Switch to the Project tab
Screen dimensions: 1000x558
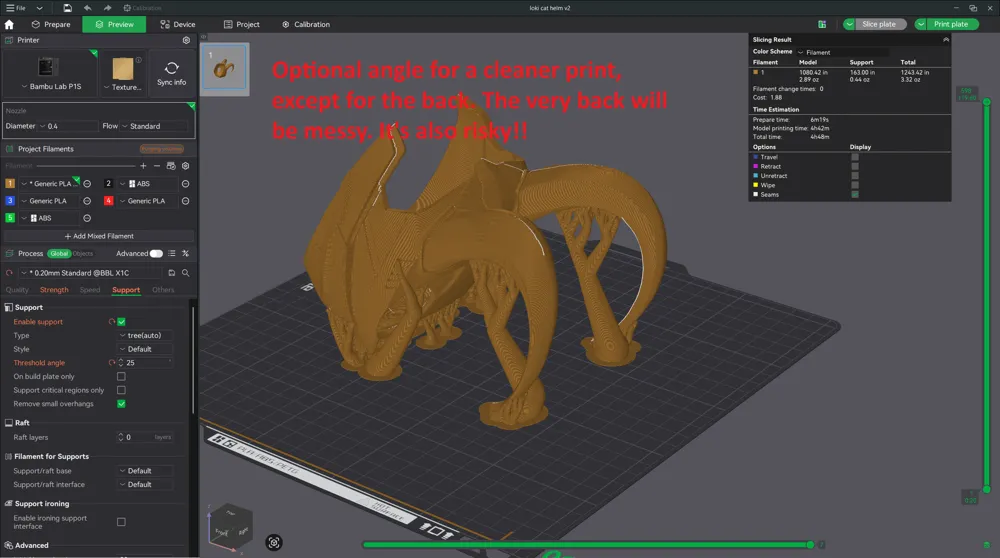(x=242, y=24)
